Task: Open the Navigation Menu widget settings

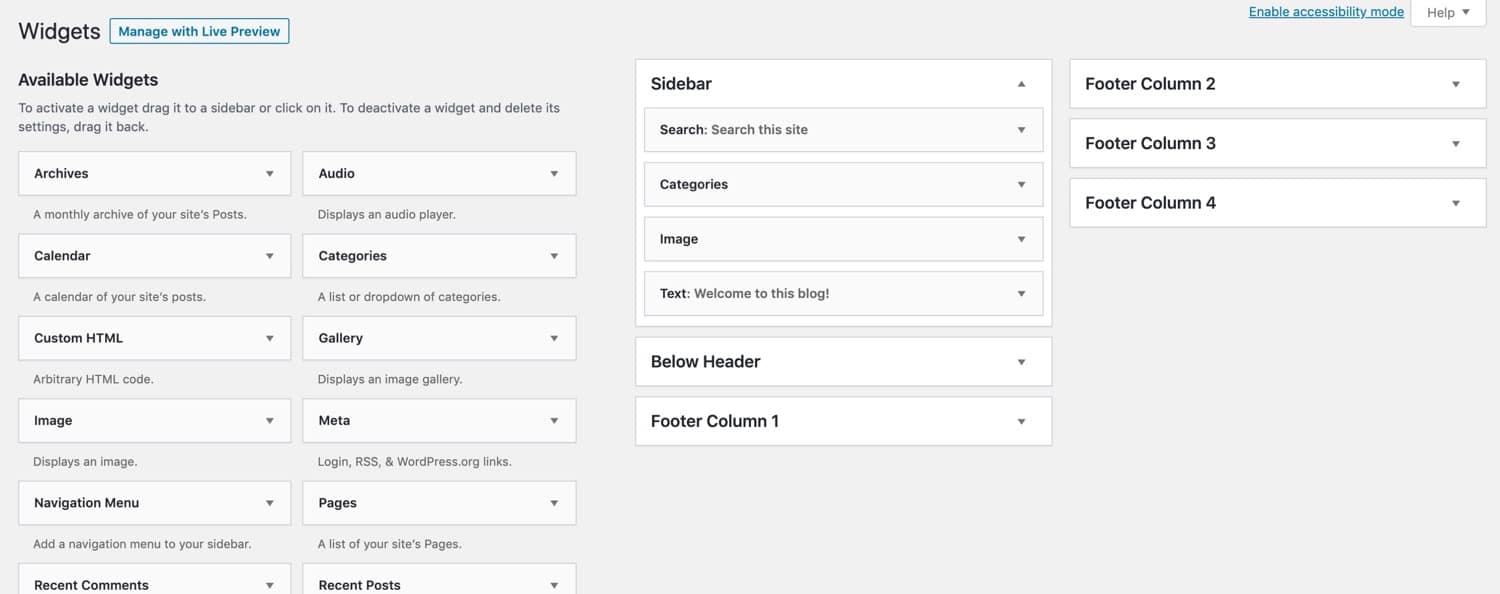Action: (x=270, y=502)
